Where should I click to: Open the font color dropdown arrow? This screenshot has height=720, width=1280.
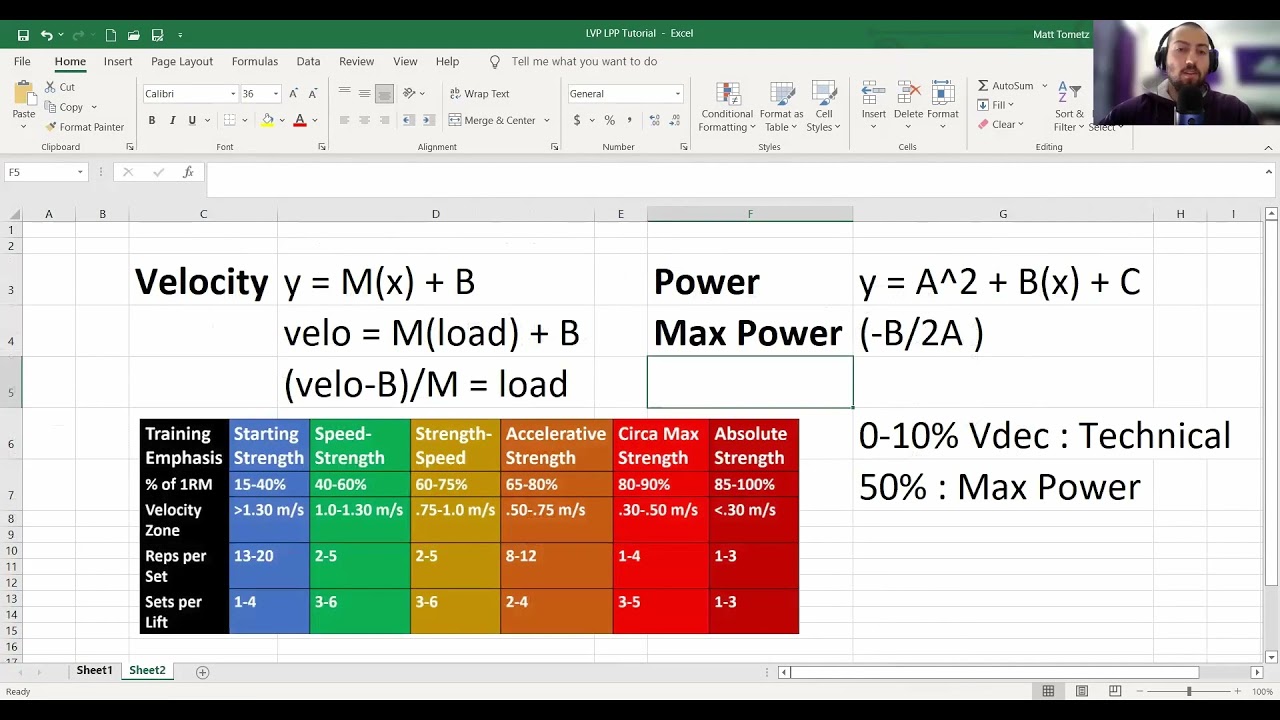click(314, 120)
